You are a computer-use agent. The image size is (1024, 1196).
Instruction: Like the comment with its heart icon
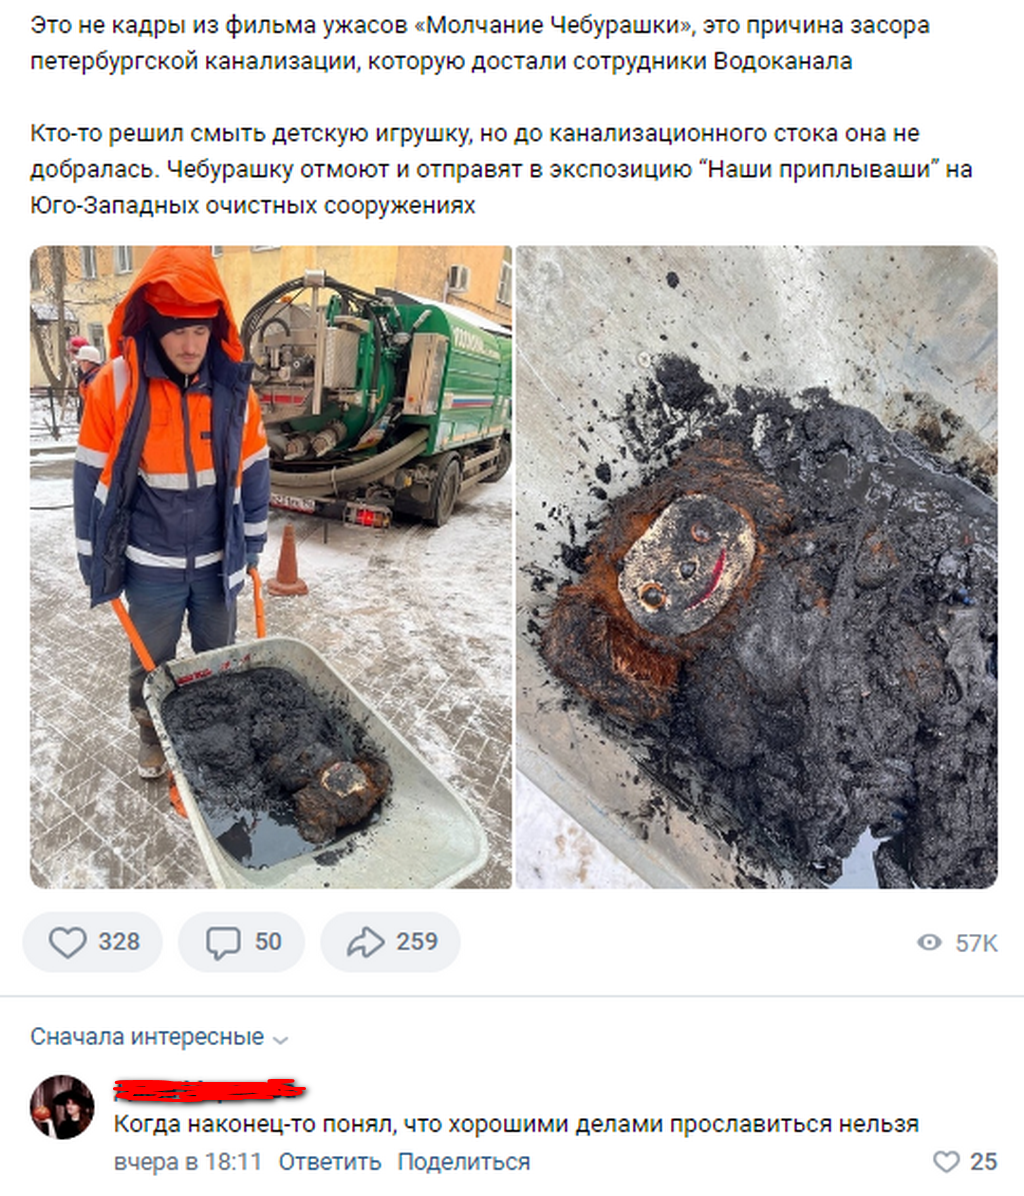click(946, 1162)
